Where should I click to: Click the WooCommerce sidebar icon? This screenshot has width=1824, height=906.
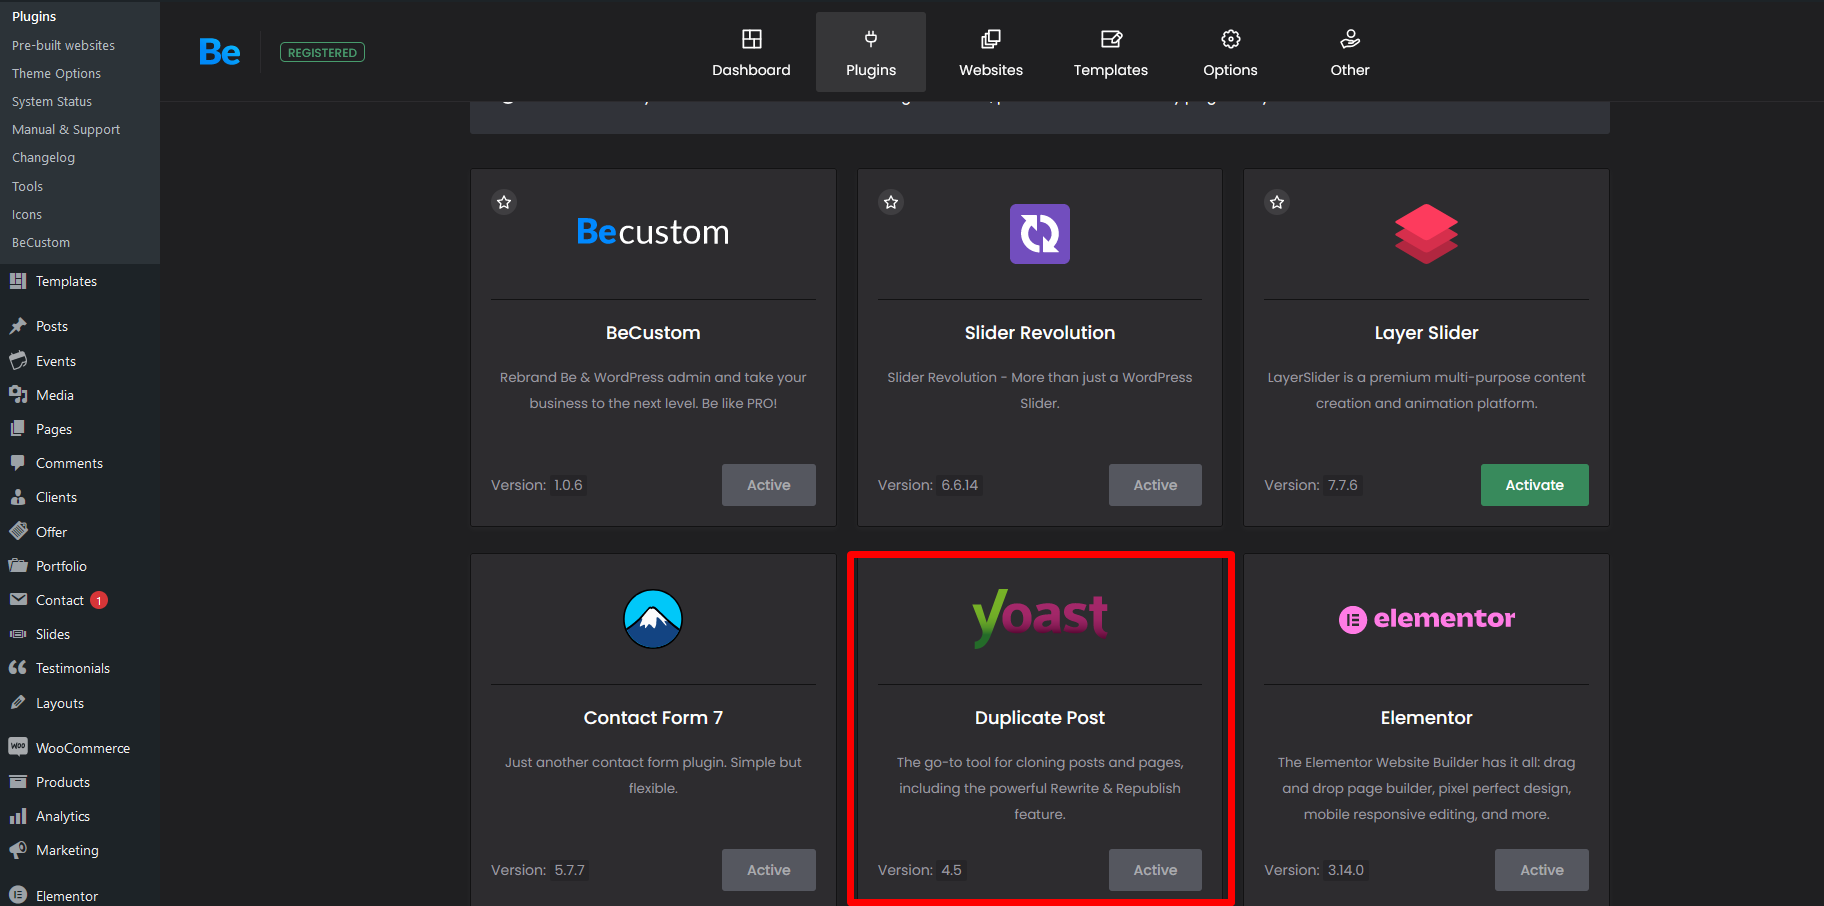click(18, 747)
